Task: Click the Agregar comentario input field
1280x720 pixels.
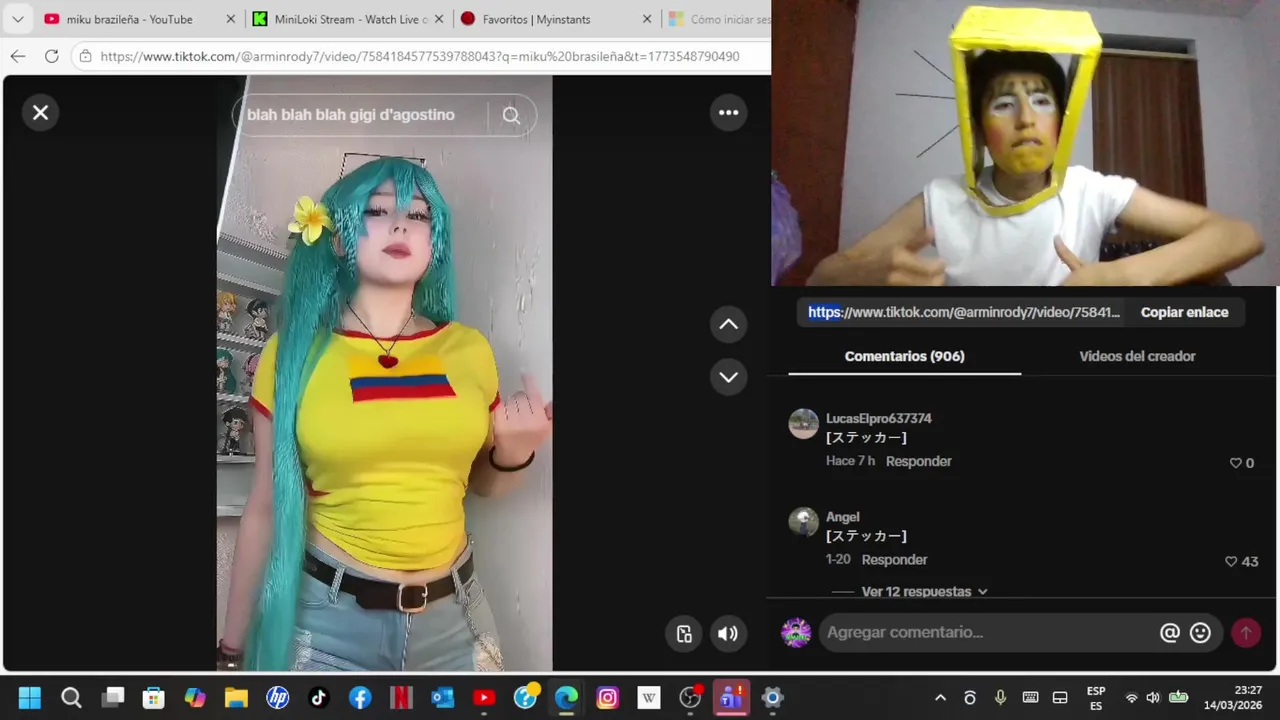Action: [x=985, y=632]
